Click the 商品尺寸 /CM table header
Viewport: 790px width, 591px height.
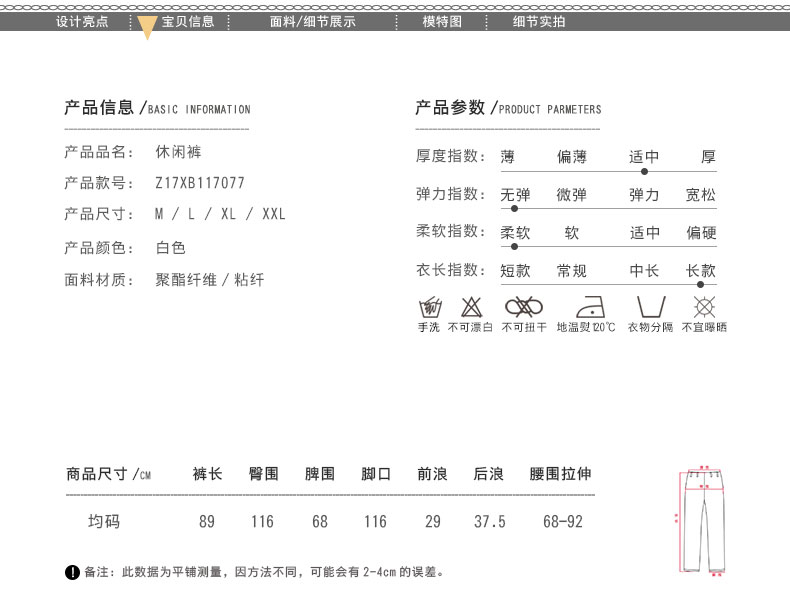(x=109, y=474)
